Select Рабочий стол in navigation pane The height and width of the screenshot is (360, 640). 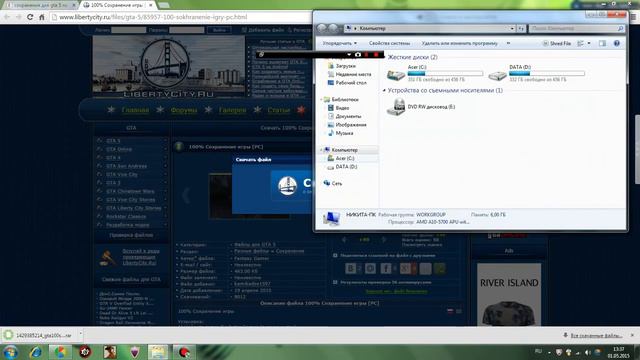[351, 83]
